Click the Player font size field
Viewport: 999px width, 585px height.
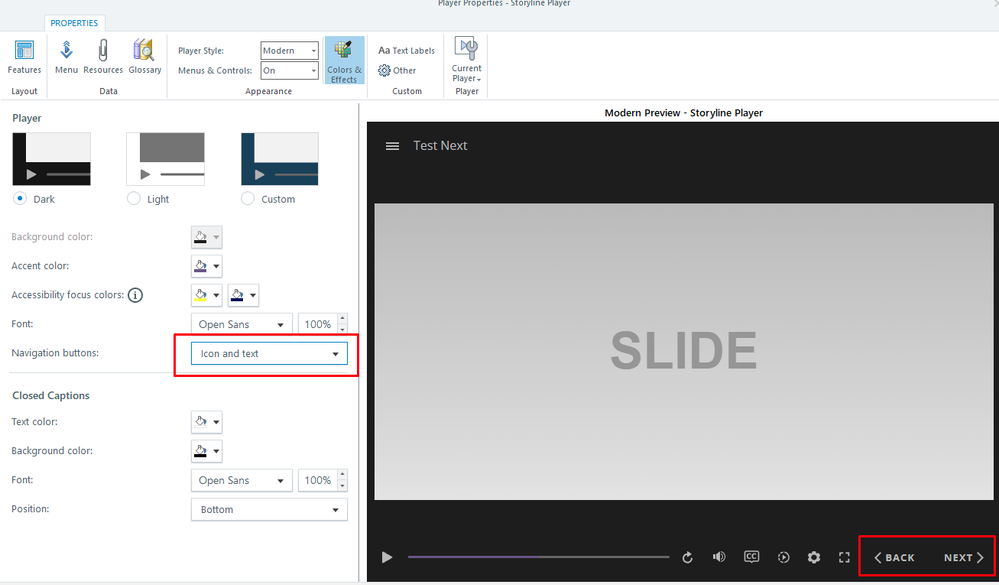pyautogui.click(x=317, y=324)
